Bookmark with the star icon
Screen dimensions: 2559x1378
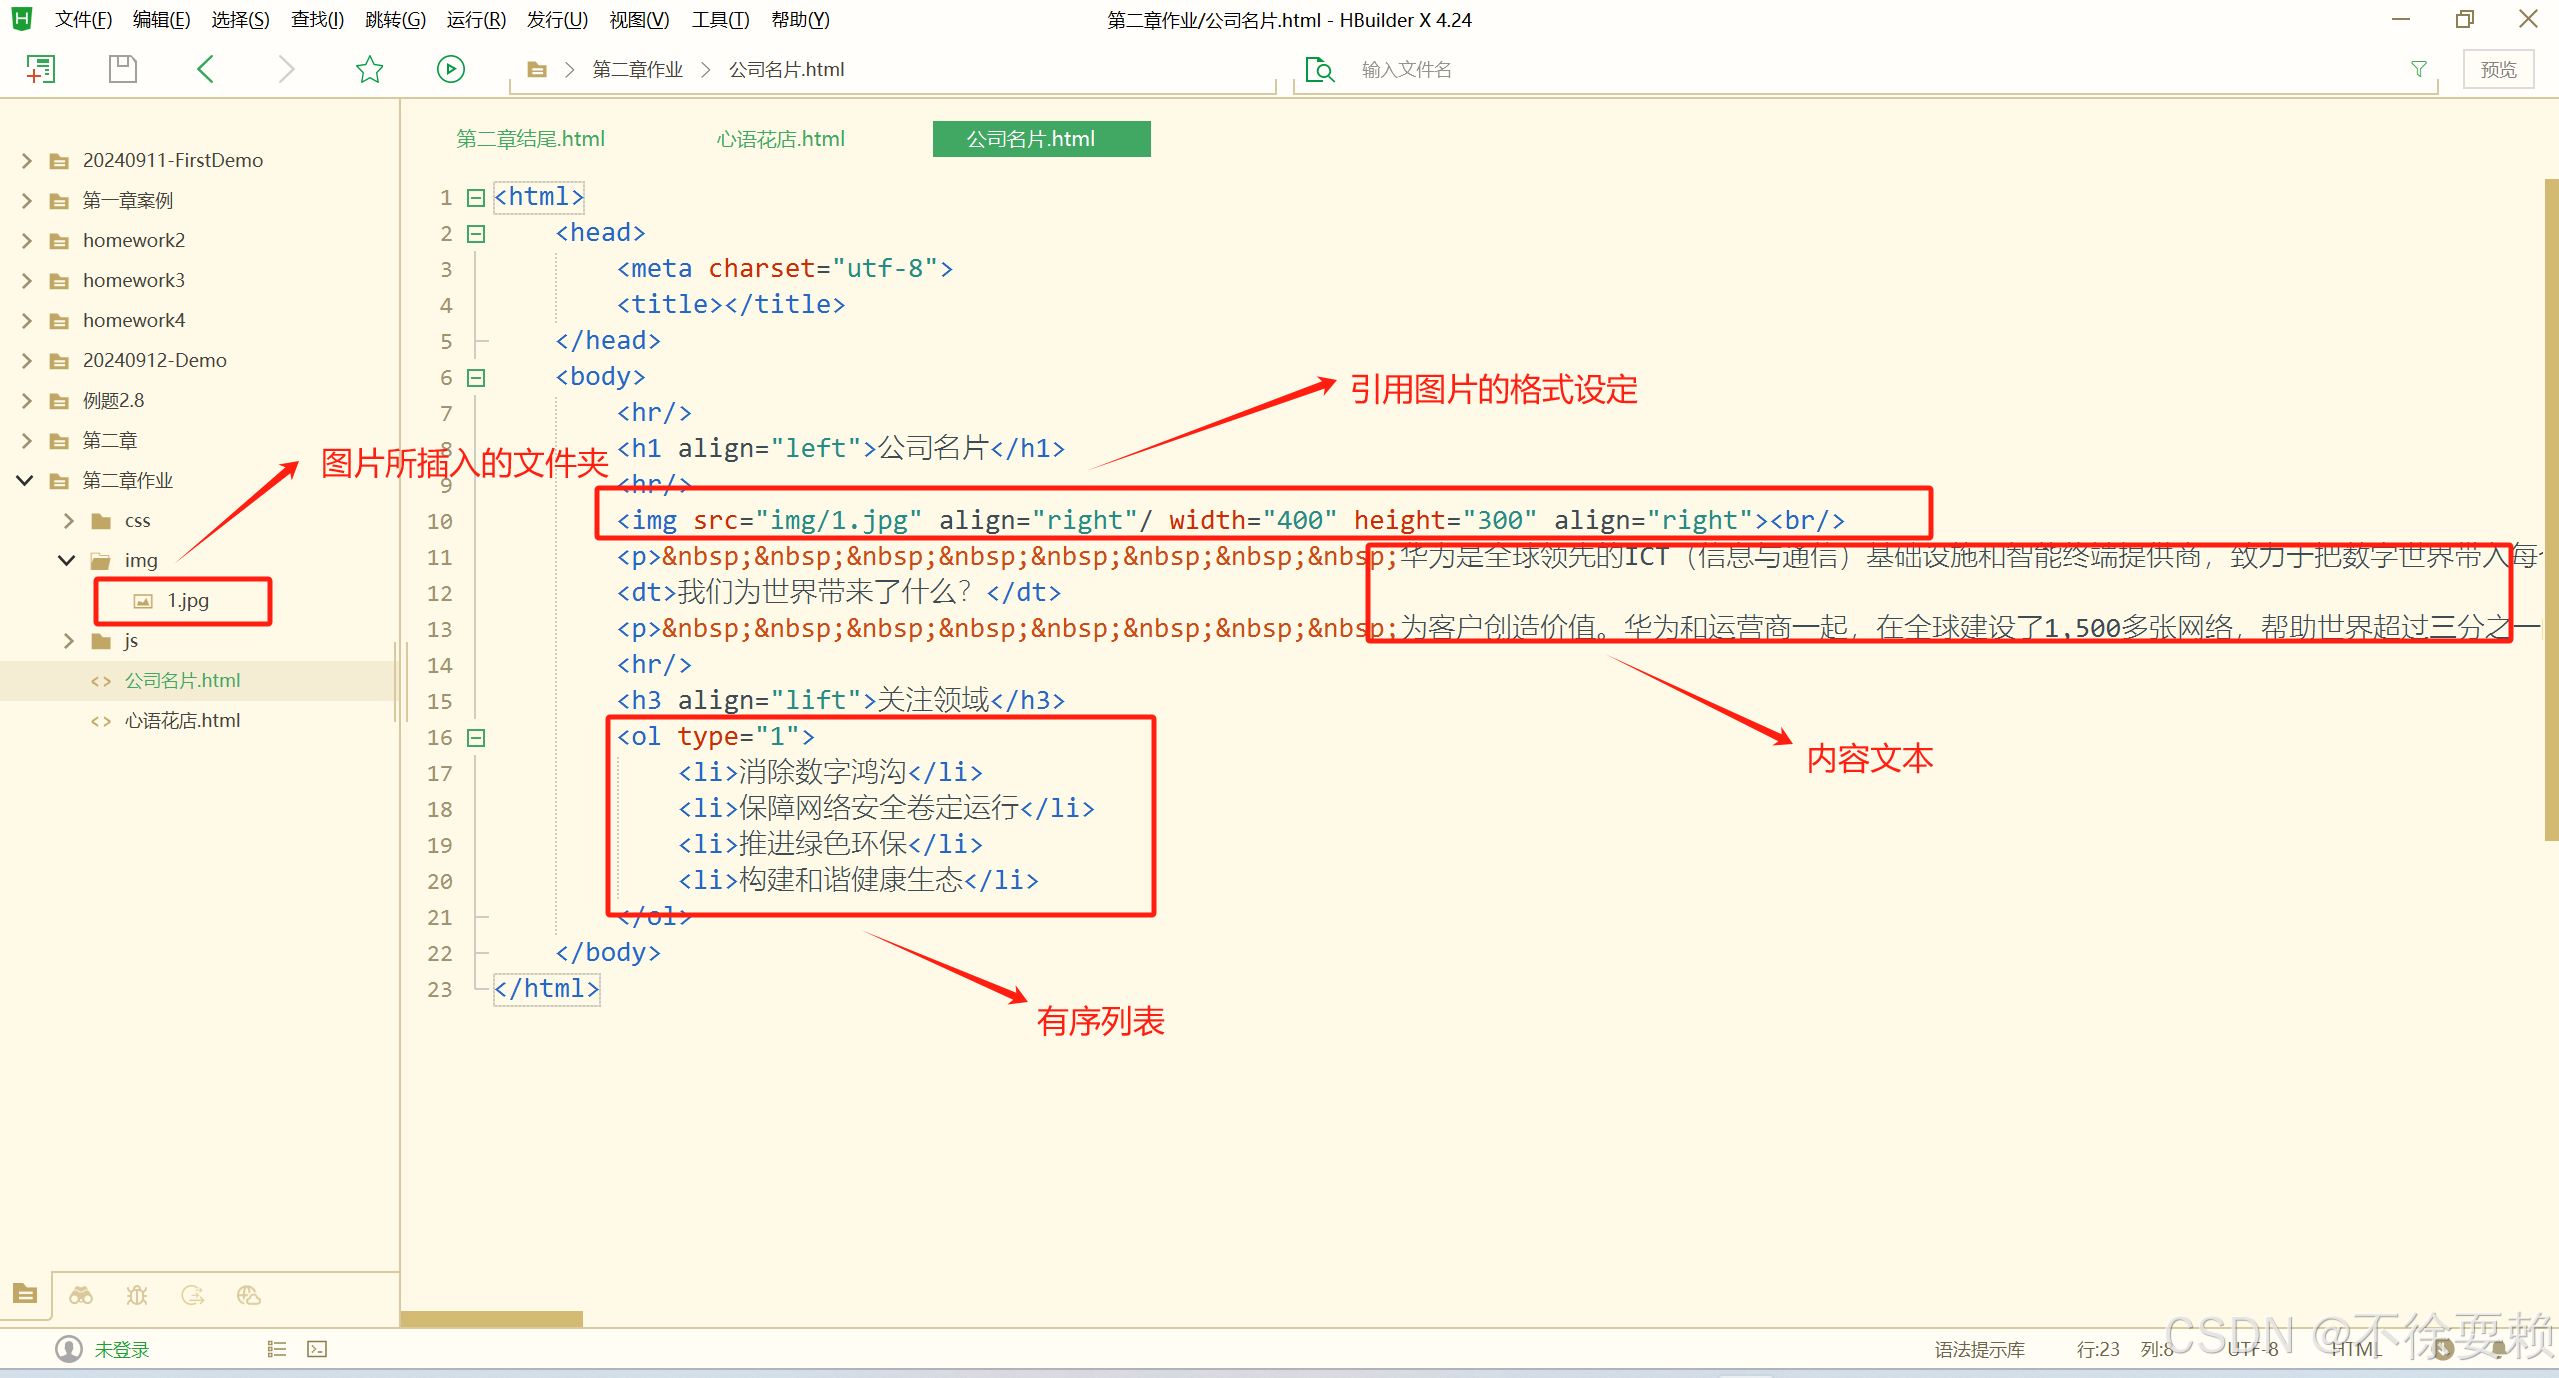point(369,69)
